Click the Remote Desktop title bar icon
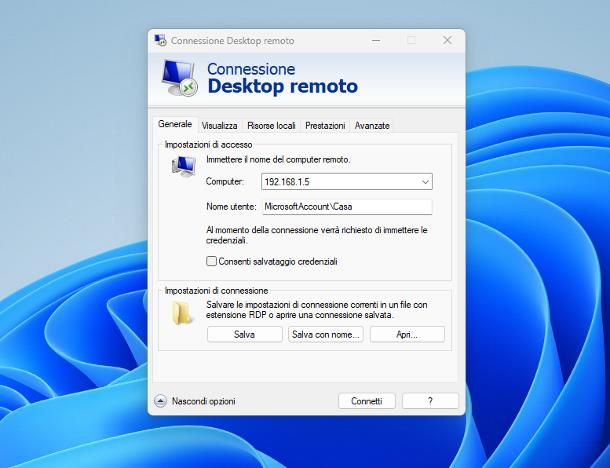This screenshot has height=468, width=610. pos(160,40)
